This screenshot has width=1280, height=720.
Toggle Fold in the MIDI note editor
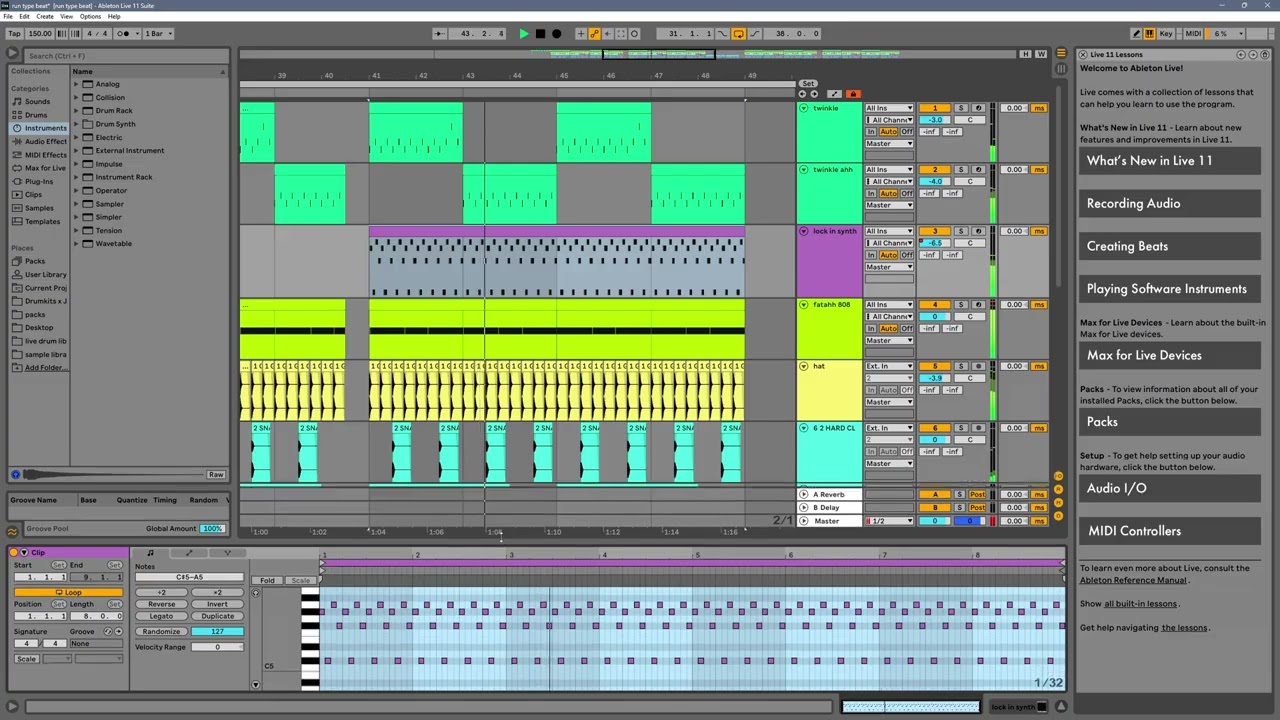click(x=267, y=580)
